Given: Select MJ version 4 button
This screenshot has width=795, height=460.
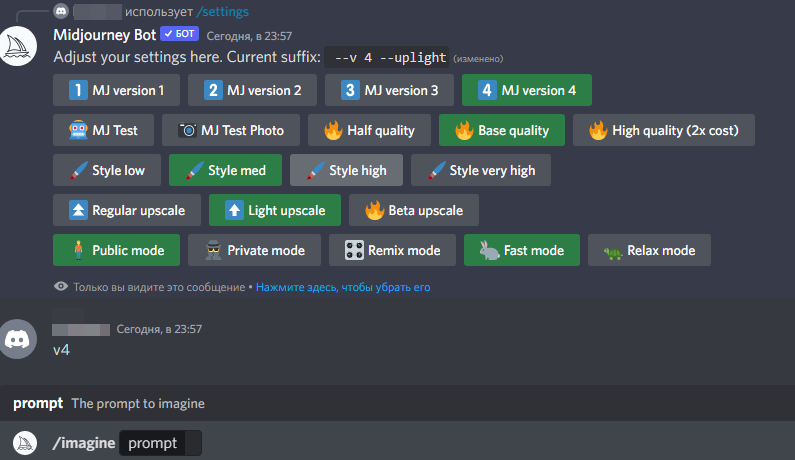Looking at the screenshot, I should pyautogui.click(x=526, y=90).
